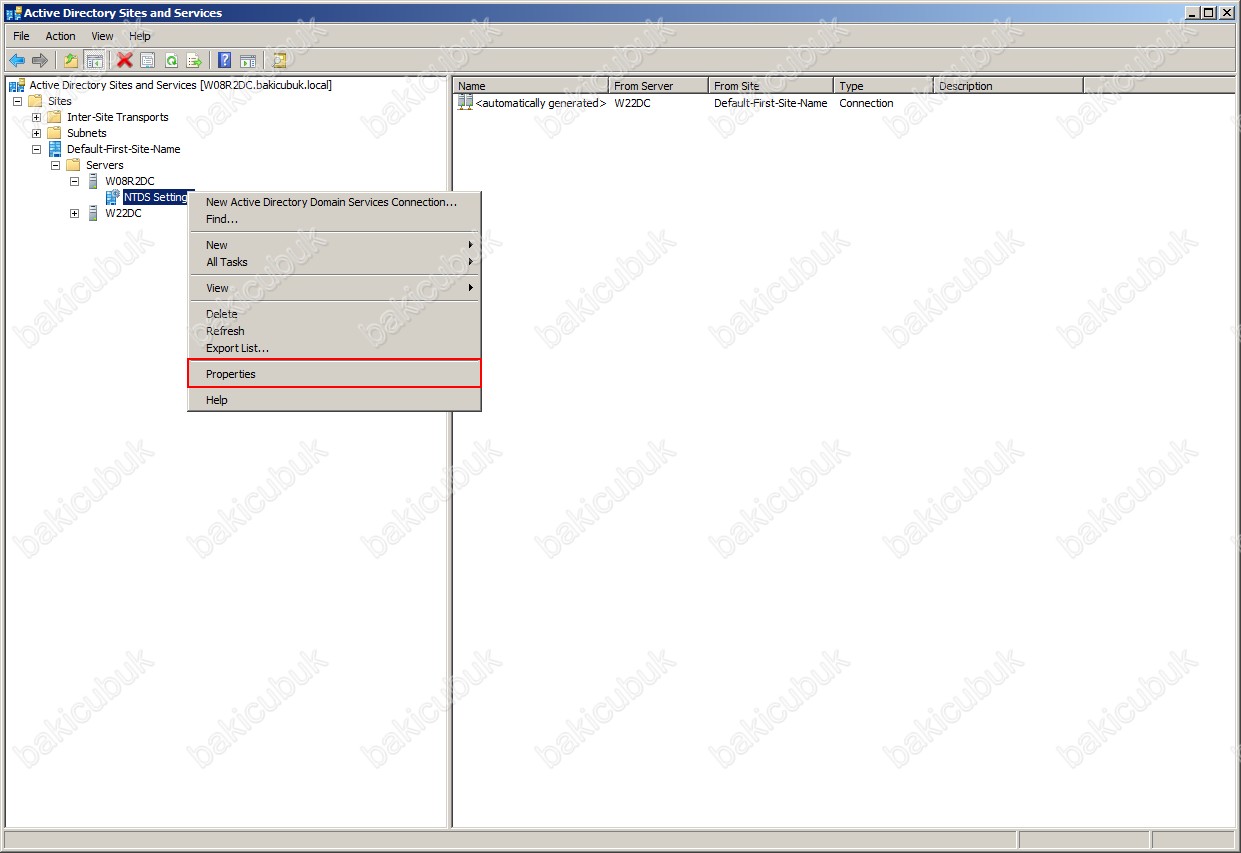The width and height of the screenshot is (1241, 853).
Task: Sort by the From Server column header
Action: (x=658, y=86)
